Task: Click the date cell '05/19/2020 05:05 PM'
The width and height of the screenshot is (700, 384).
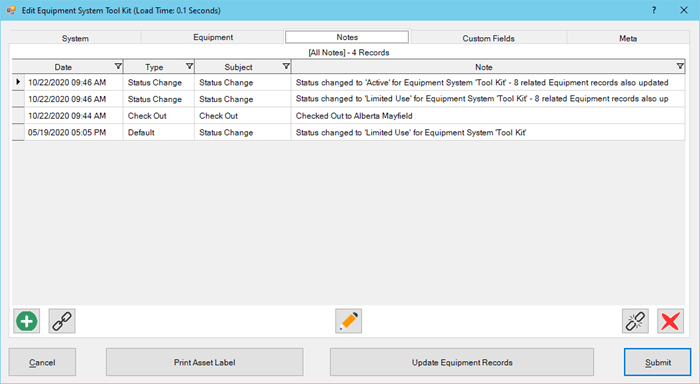Action: 74,132
